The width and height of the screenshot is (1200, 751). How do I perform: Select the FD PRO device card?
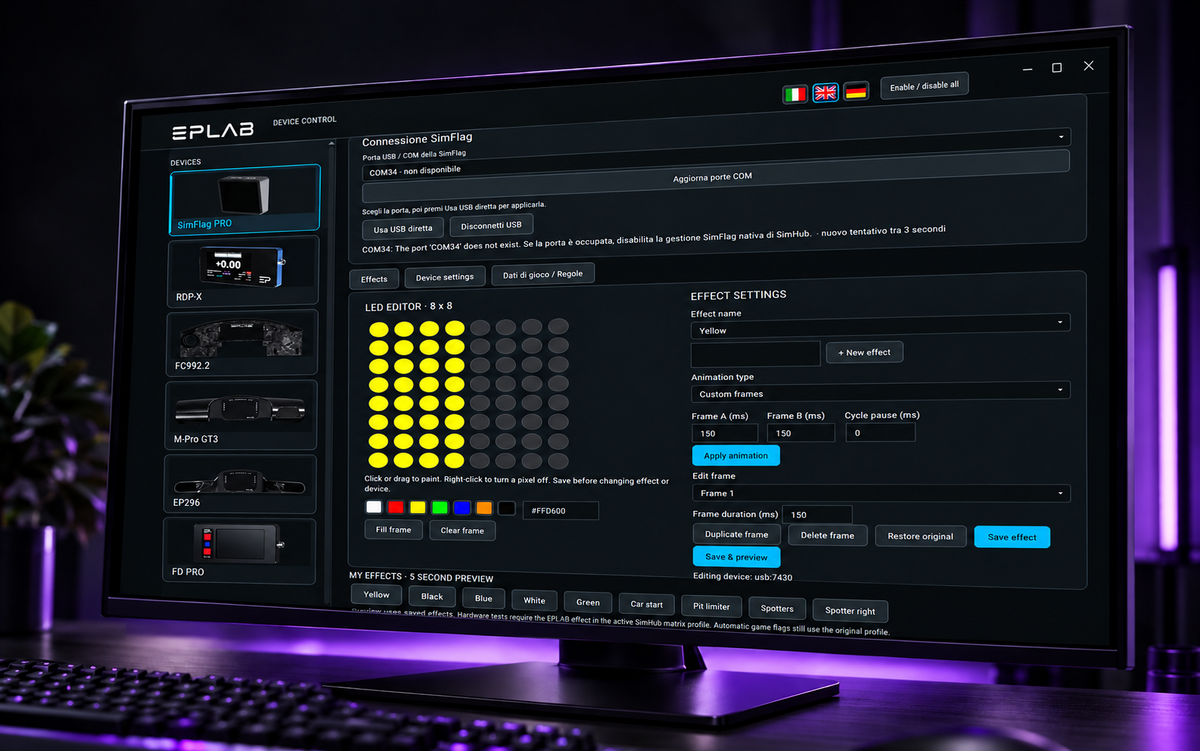tap(240, 551)
